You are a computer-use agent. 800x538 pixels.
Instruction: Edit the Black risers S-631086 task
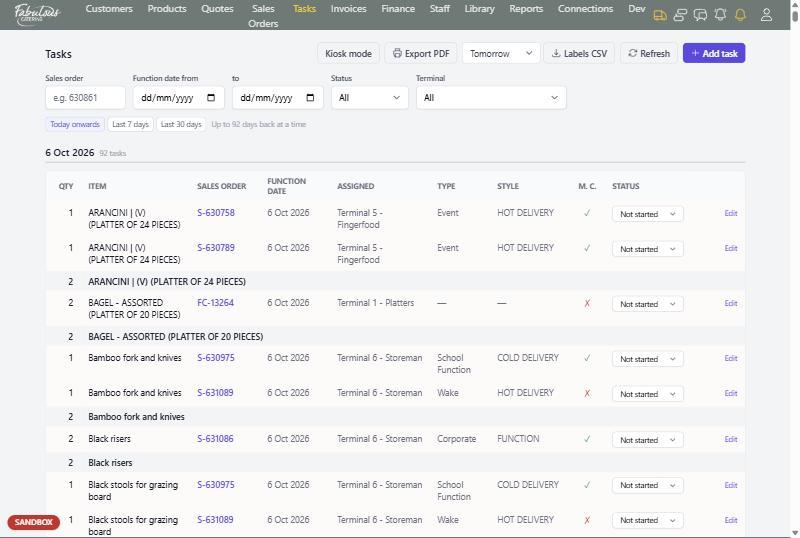point(731,439)
